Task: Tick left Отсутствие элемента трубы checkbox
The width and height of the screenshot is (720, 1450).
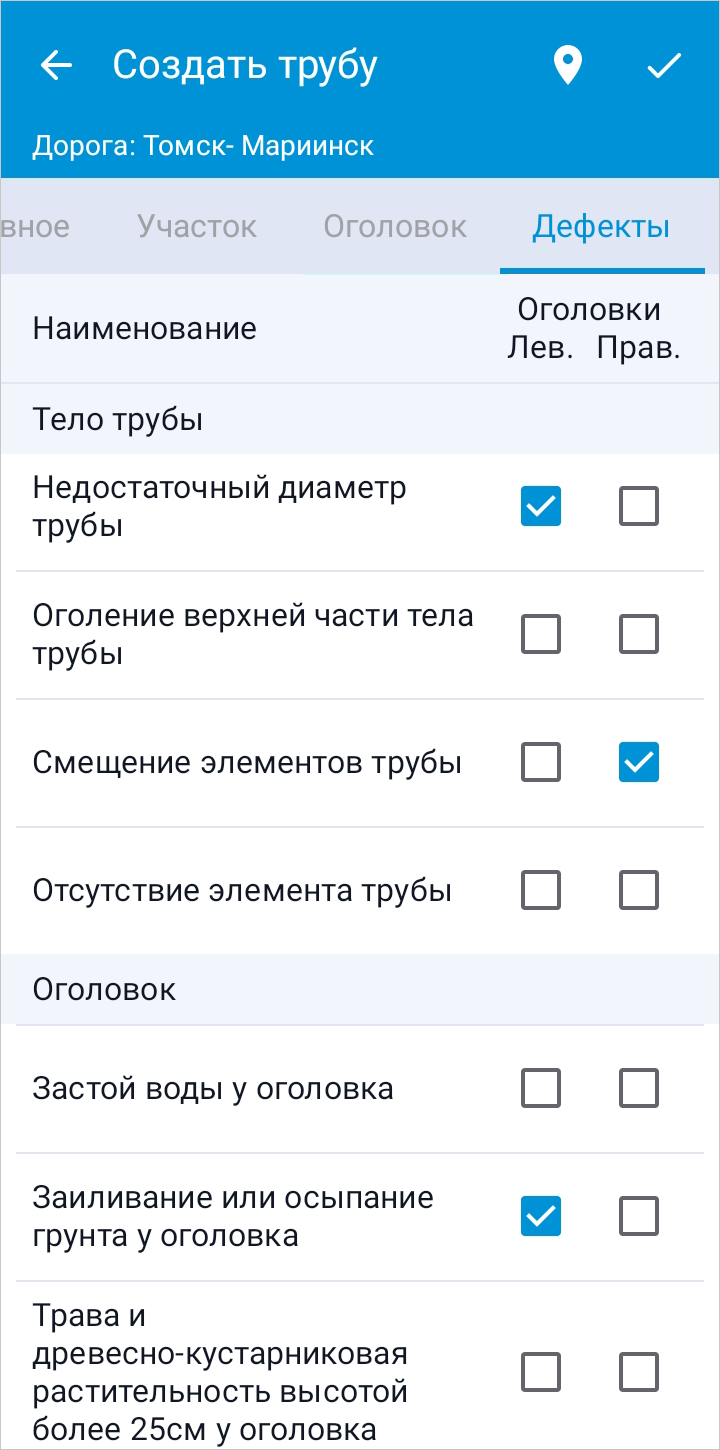Action: point(541,890)
